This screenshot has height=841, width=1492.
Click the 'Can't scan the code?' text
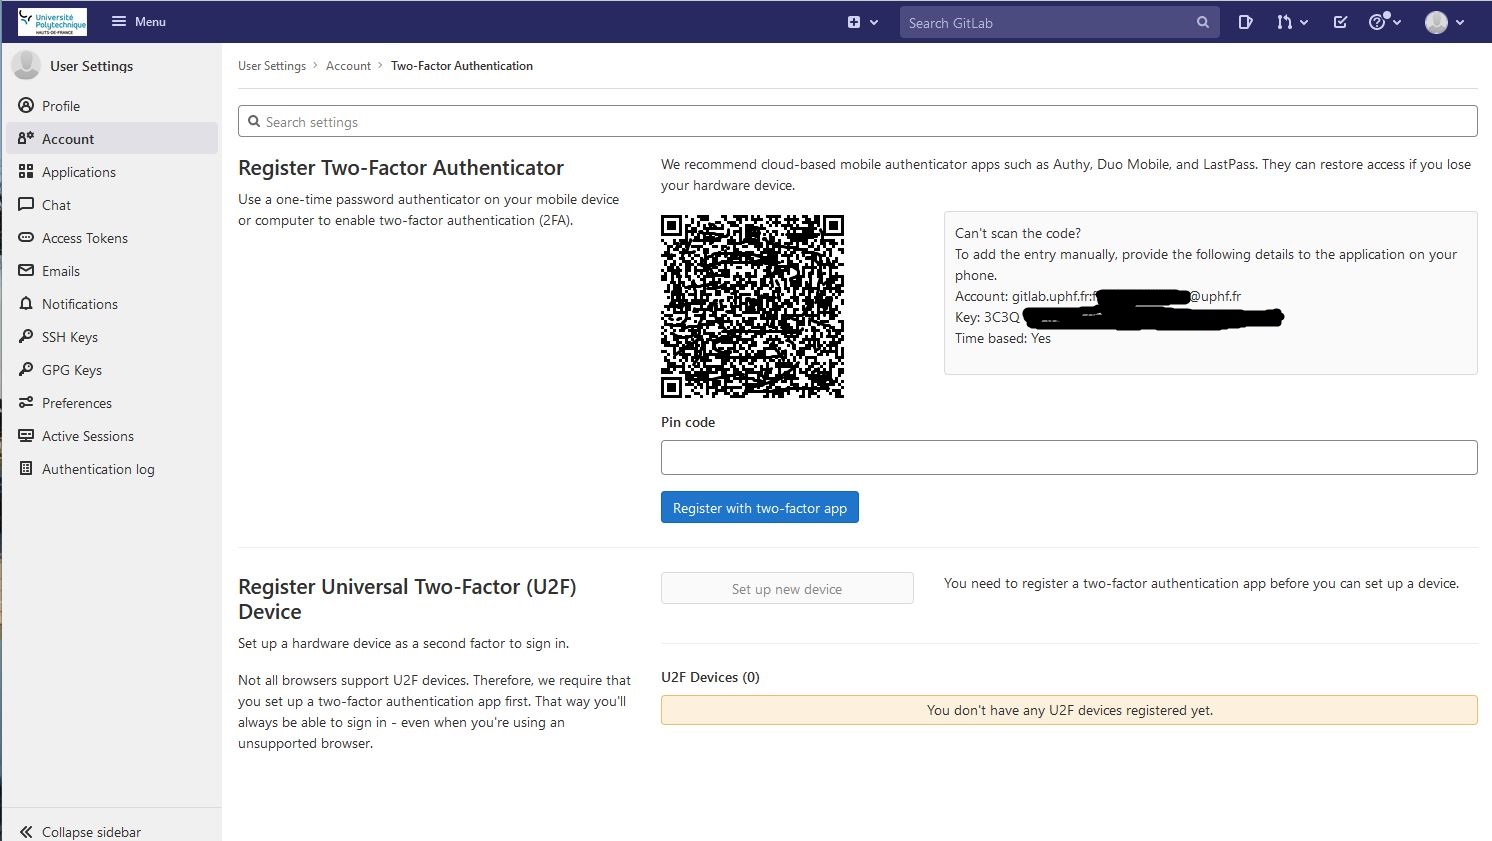[x=1018, y=233]
